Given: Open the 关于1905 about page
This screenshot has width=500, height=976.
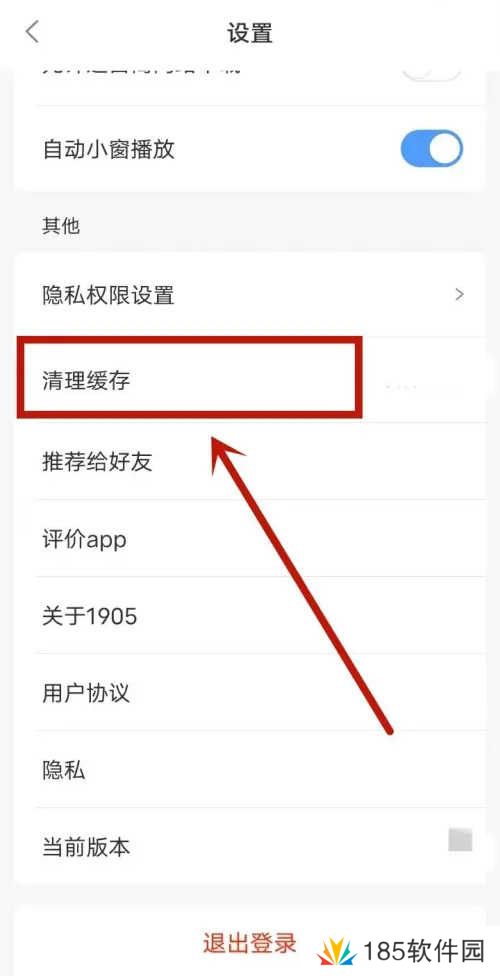Looking at the screenshot, I should [x=249, y=616].
